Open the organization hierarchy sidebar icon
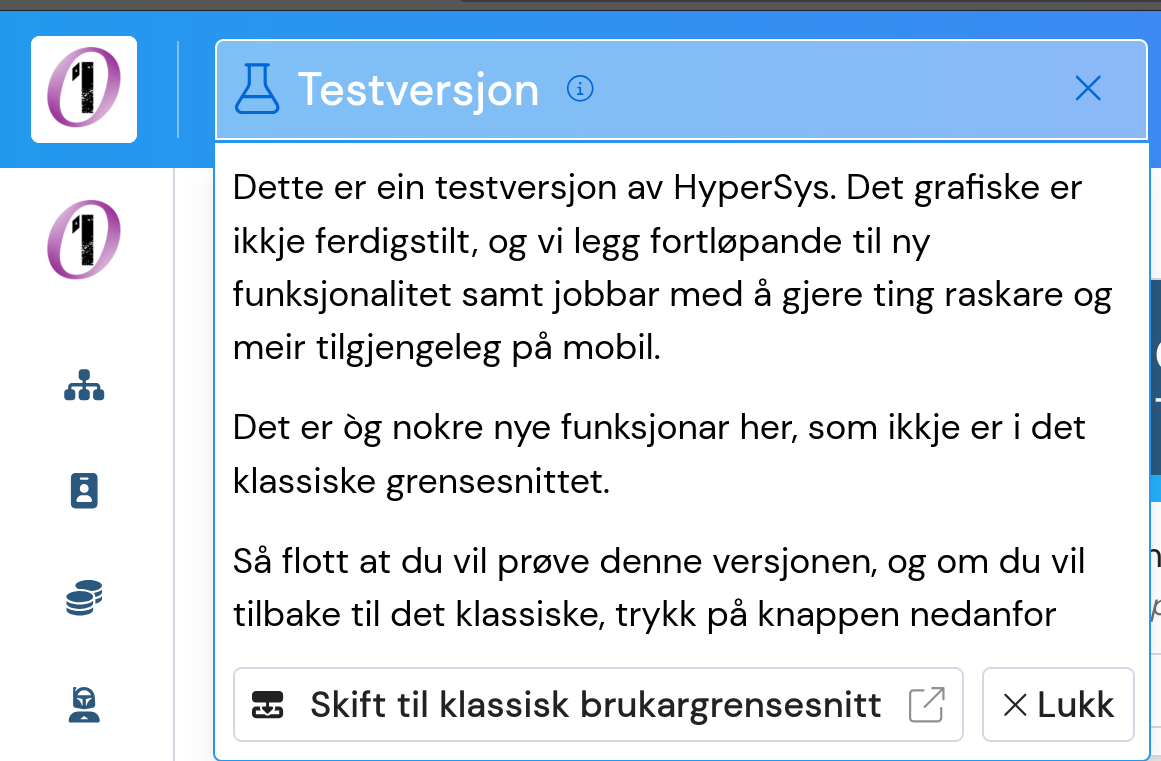 click(x=84, y=385)
